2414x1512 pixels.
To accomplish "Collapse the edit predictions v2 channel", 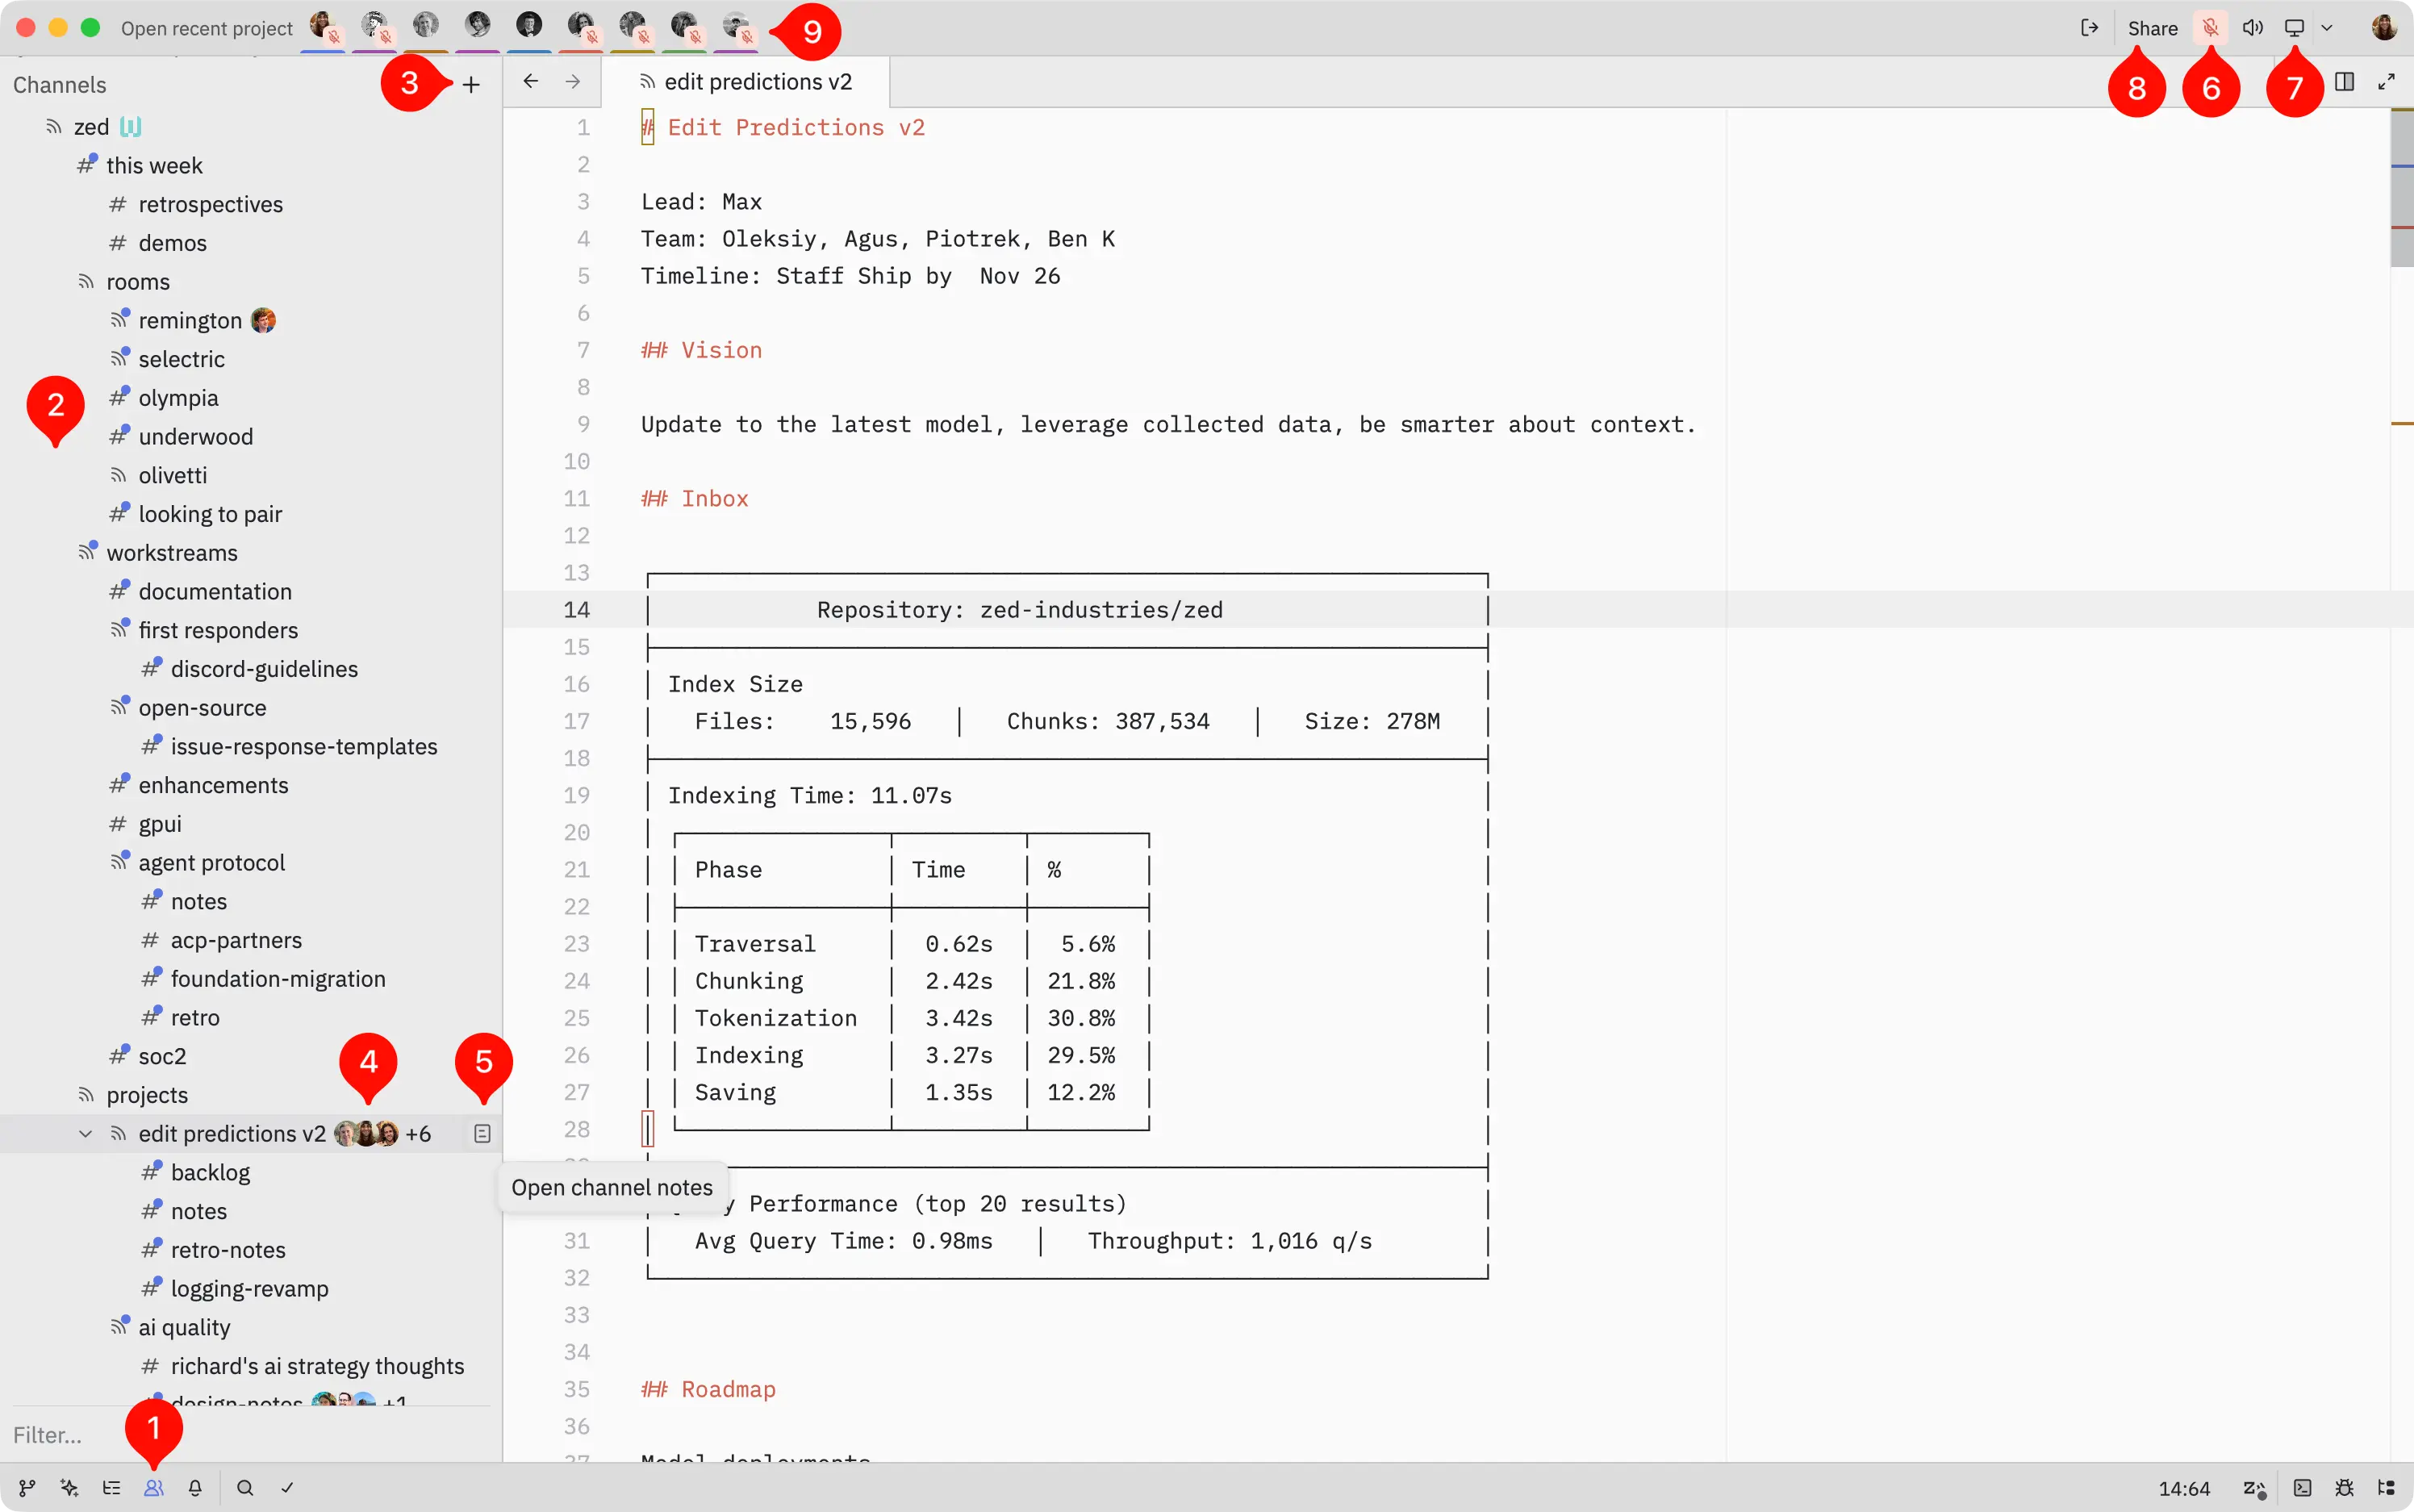I will (x=84, y=1133).
